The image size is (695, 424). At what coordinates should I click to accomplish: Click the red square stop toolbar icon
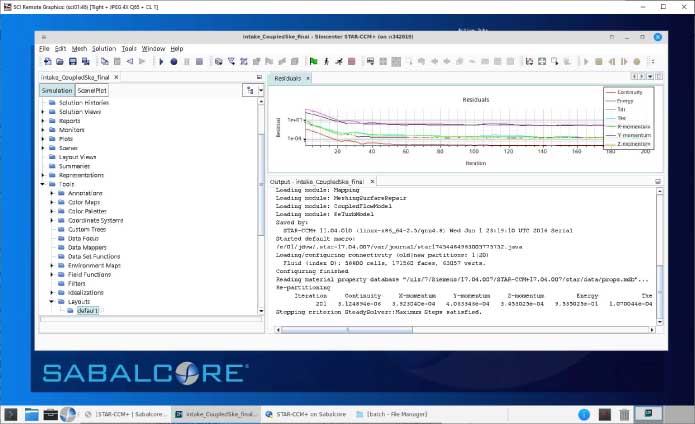click(x=351, y=62)
